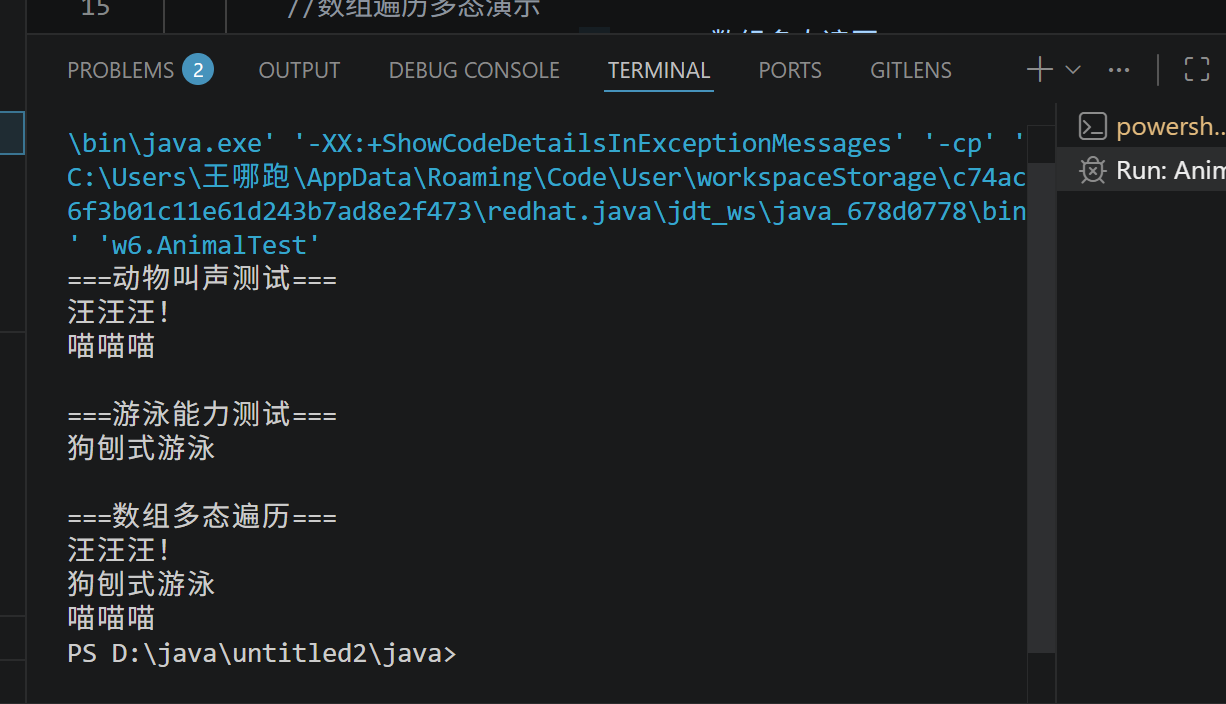Click the problems count badge showing 2
Screen dimensions: 1226x704
coord(198,70)
